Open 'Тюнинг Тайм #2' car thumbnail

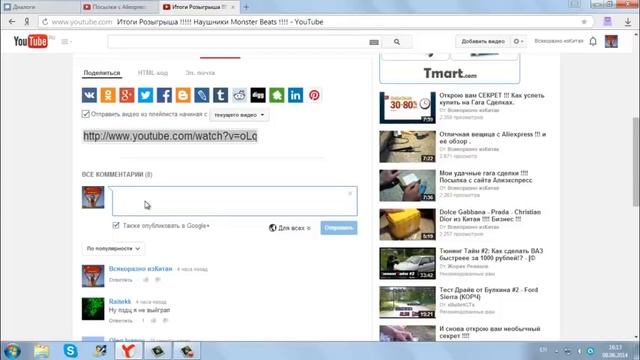pyautogui.click(x=407, y=263)
